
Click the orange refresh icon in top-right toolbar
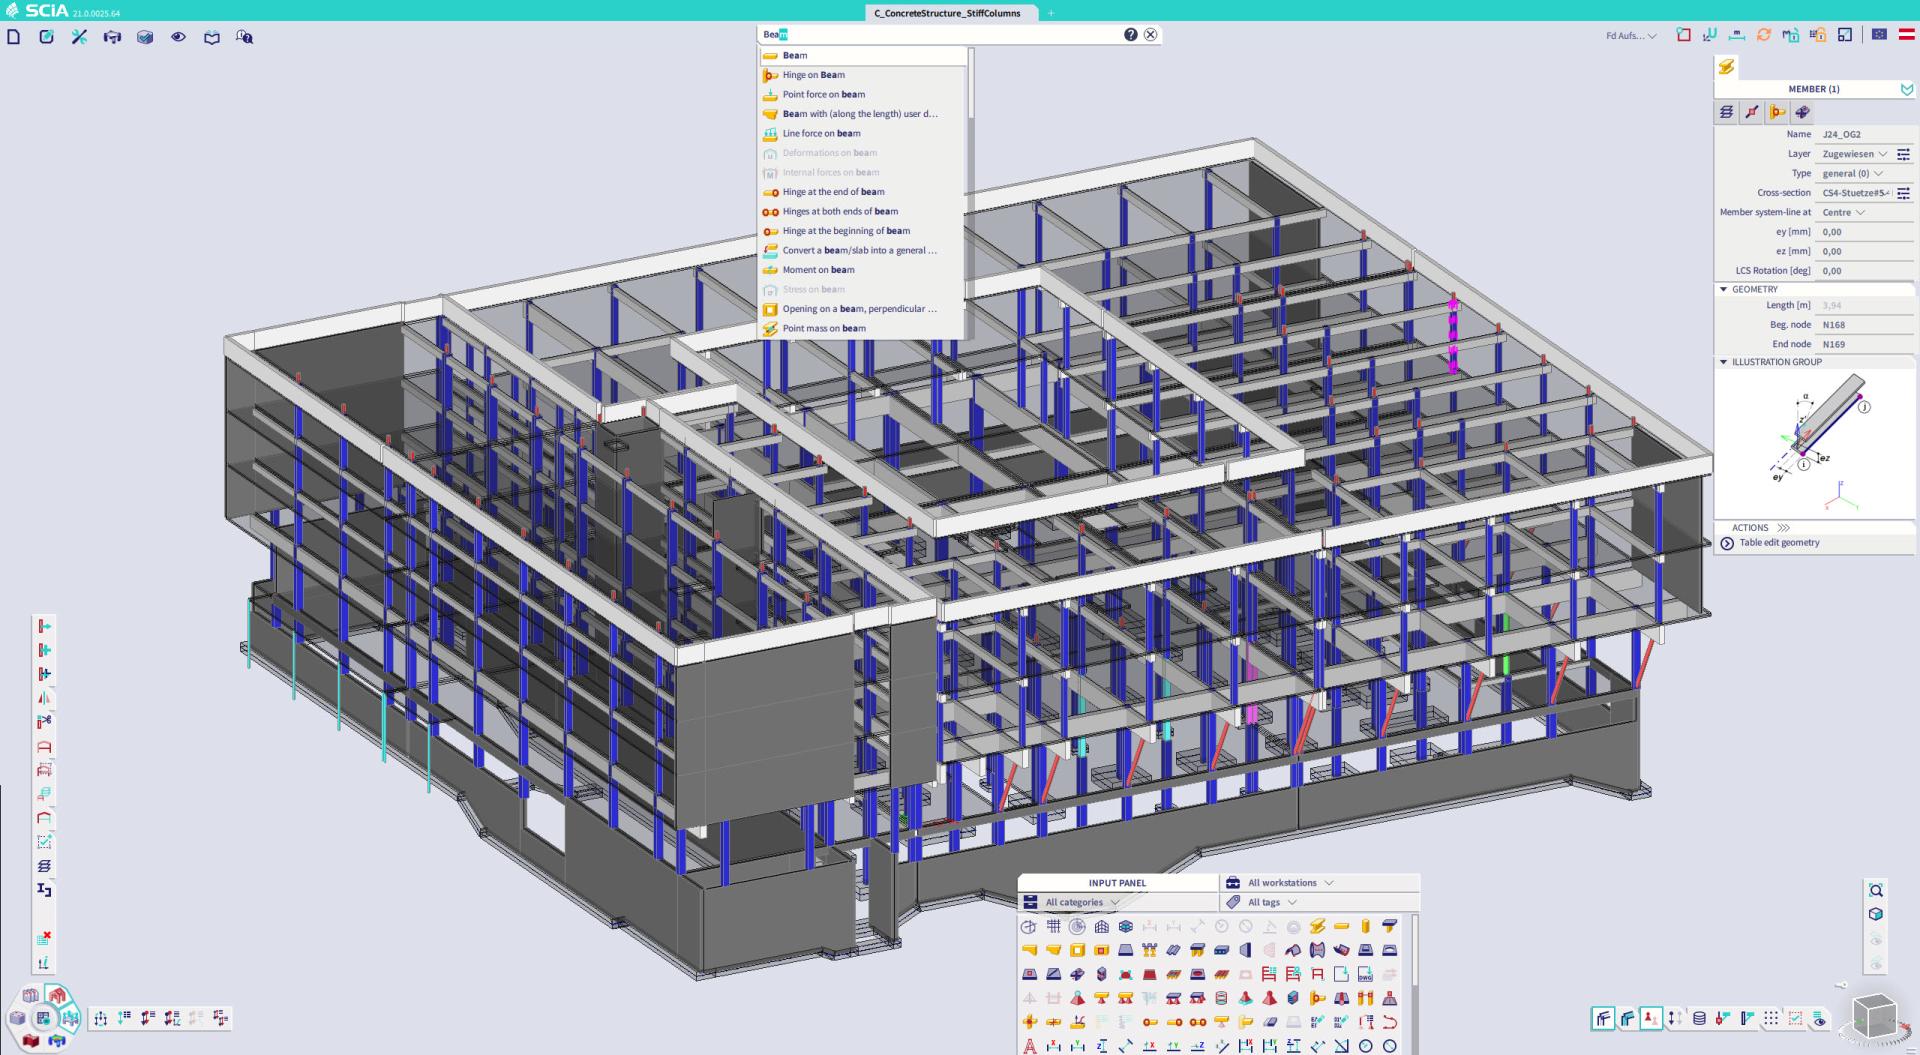1764,35
